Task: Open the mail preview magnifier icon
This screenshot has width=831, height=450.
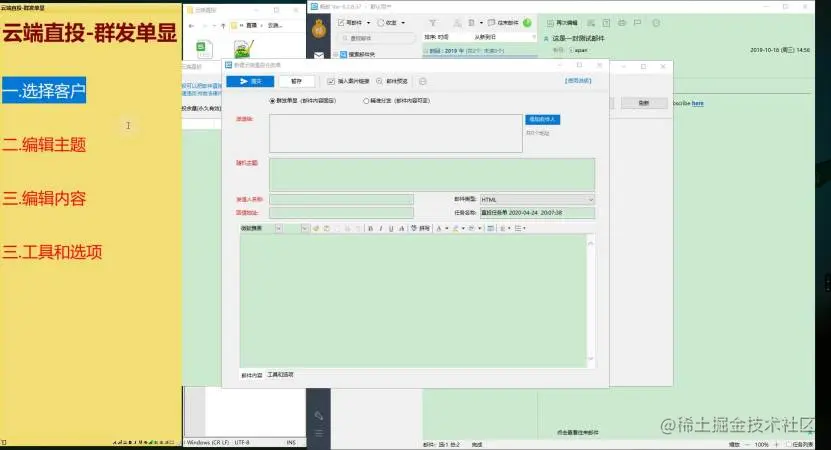Action: click(x=379, y=81)
